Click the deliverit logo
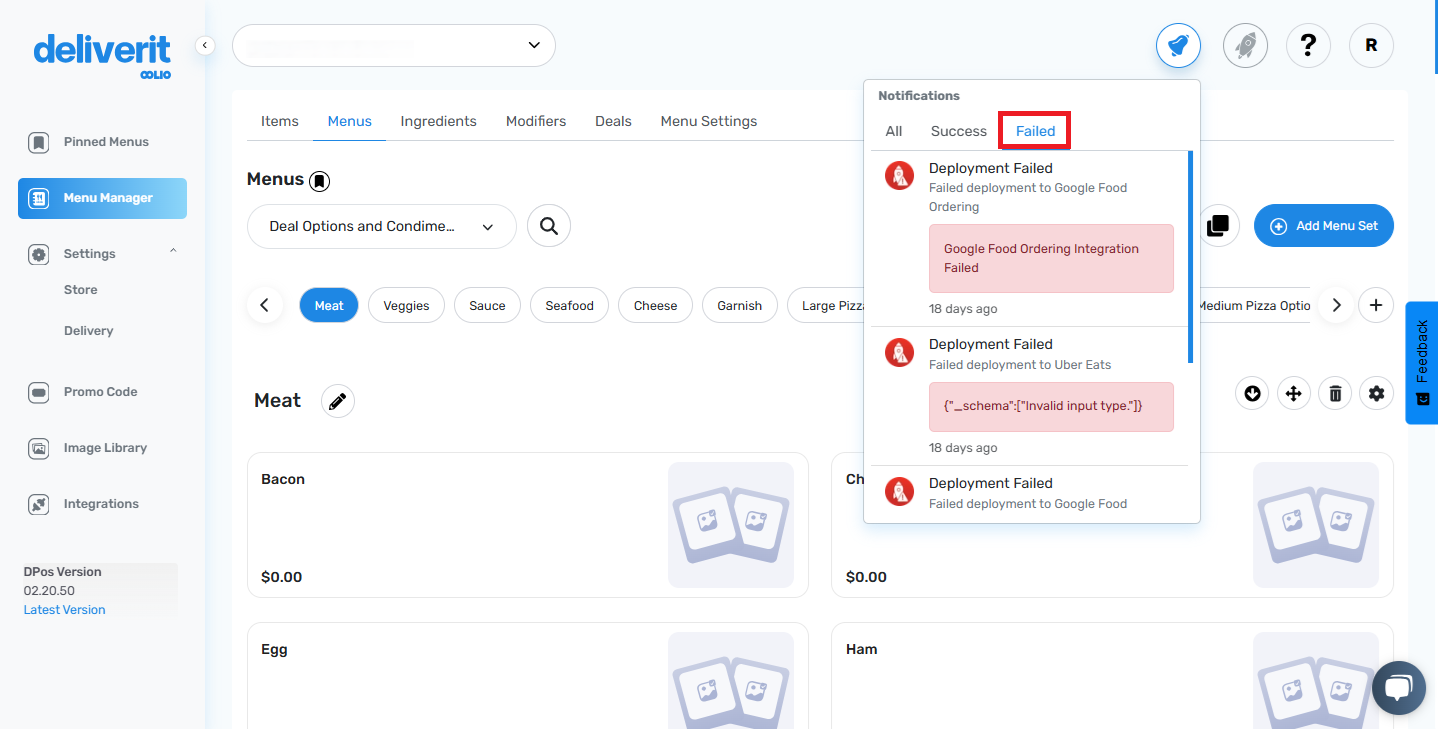The image size is (1438, 729). pyautogui.click(x=102, y=54)
